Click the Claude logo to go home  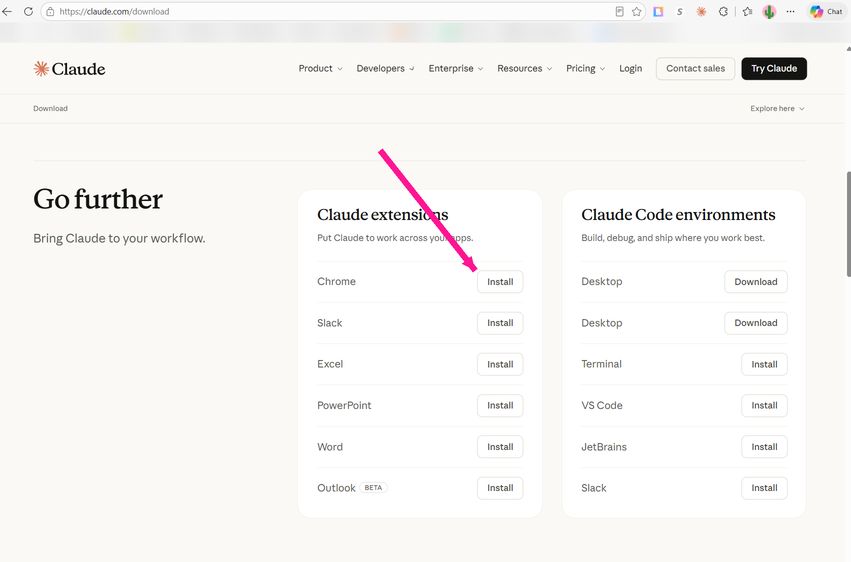click(x=69, y=69)
